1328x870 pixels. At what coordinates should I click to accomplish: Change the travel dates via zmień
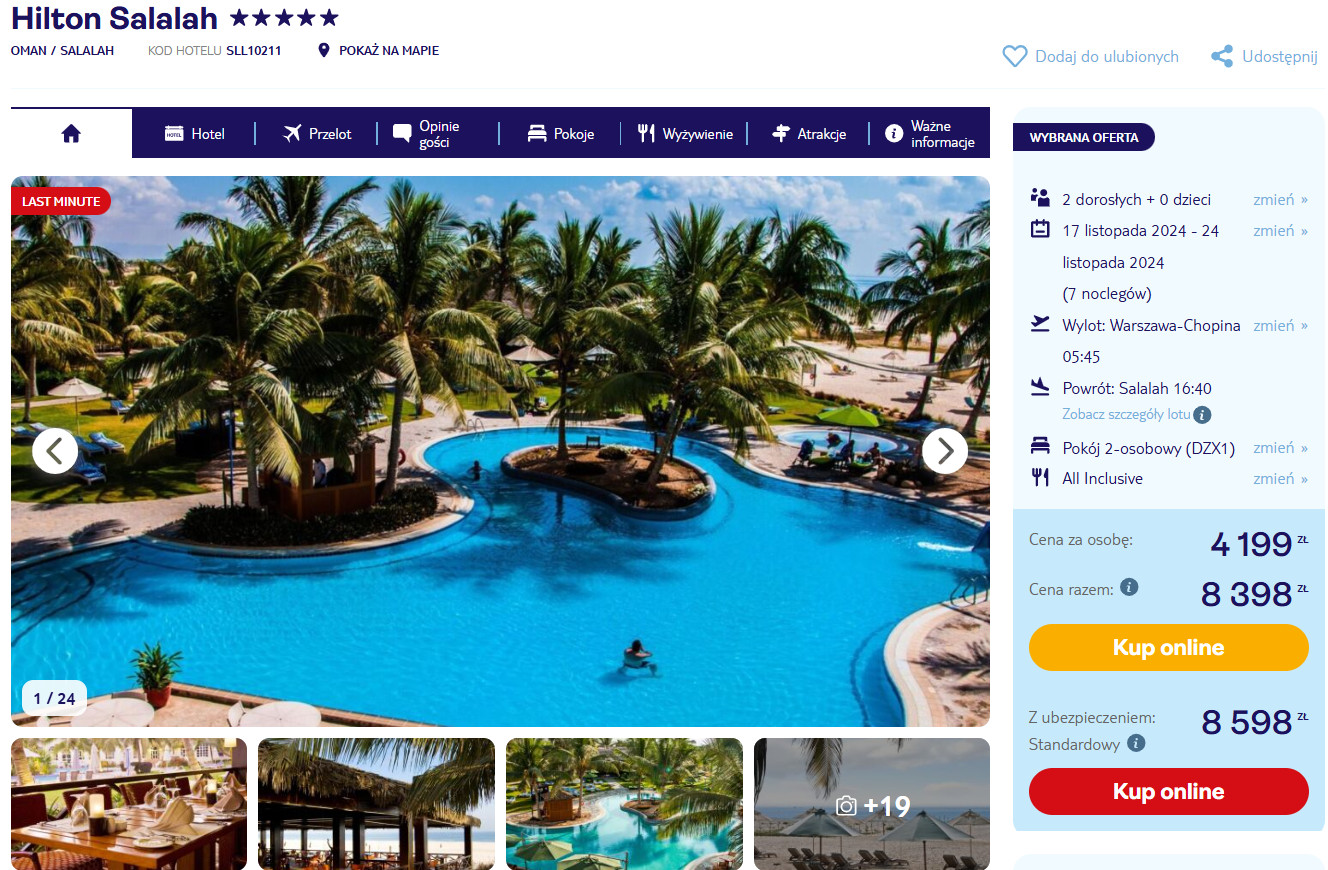[x=1280, y=230]
